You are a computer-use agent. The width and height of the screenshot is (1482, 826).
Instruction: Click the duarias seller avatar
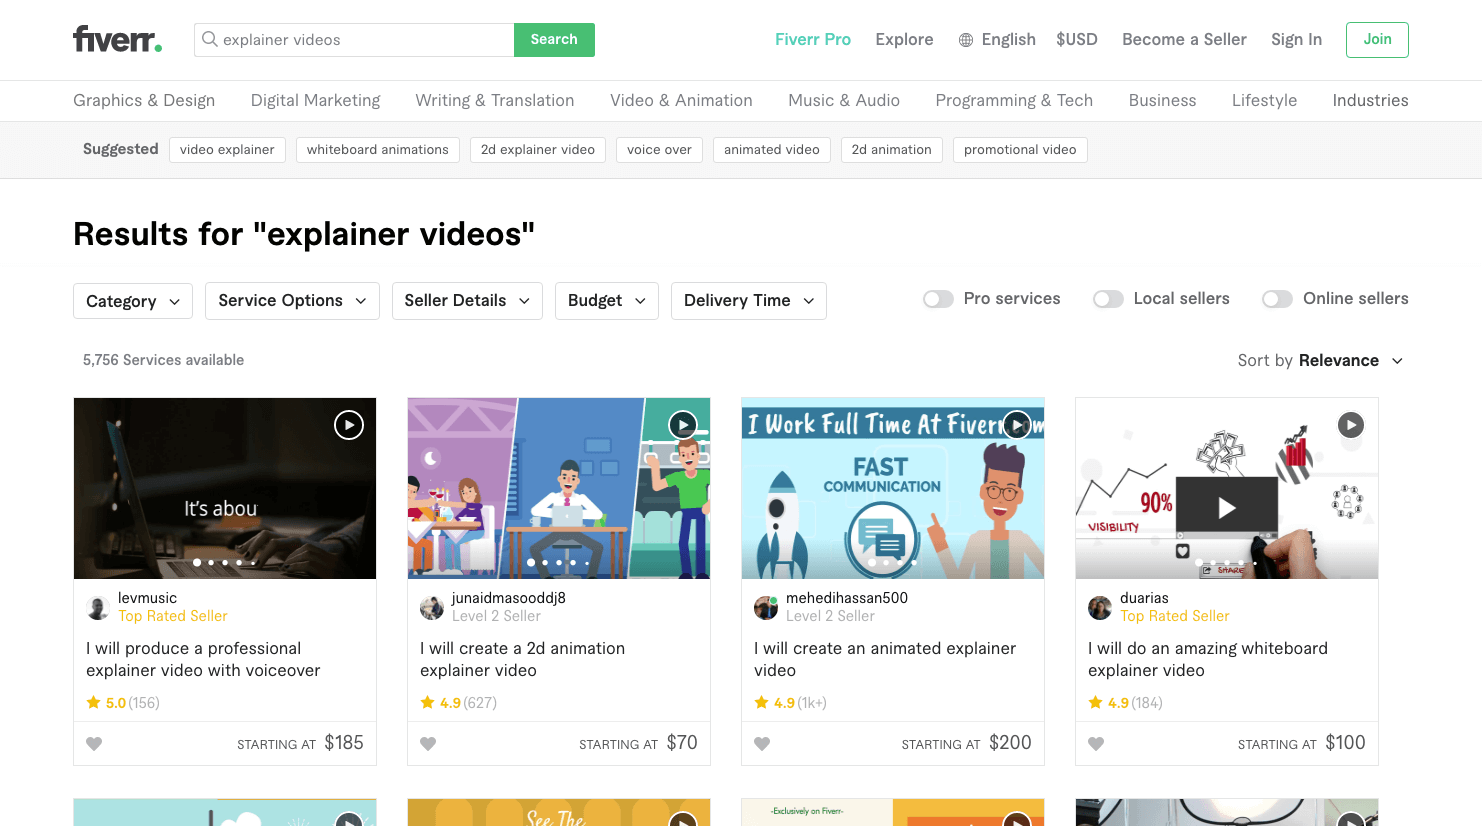pos(1100,608)
